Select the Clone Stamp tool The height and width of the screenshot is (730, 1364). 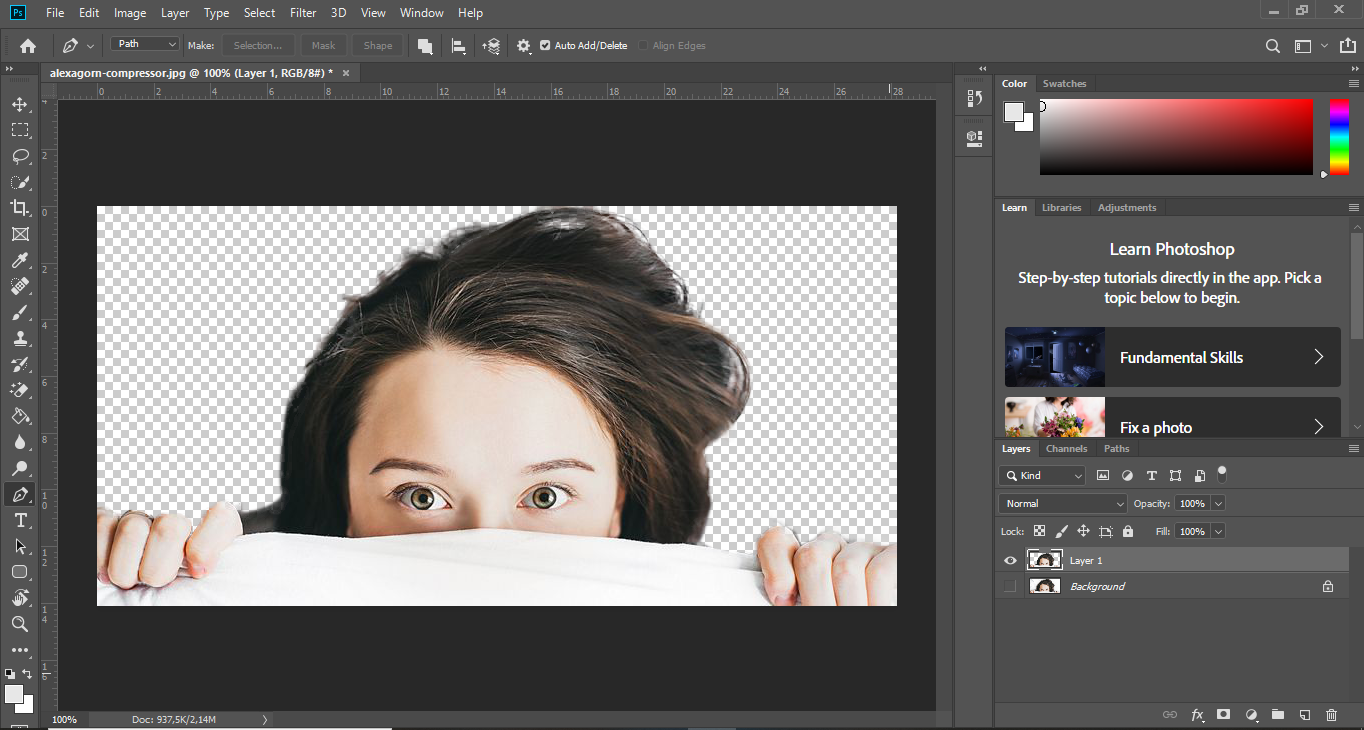point(20,339)
